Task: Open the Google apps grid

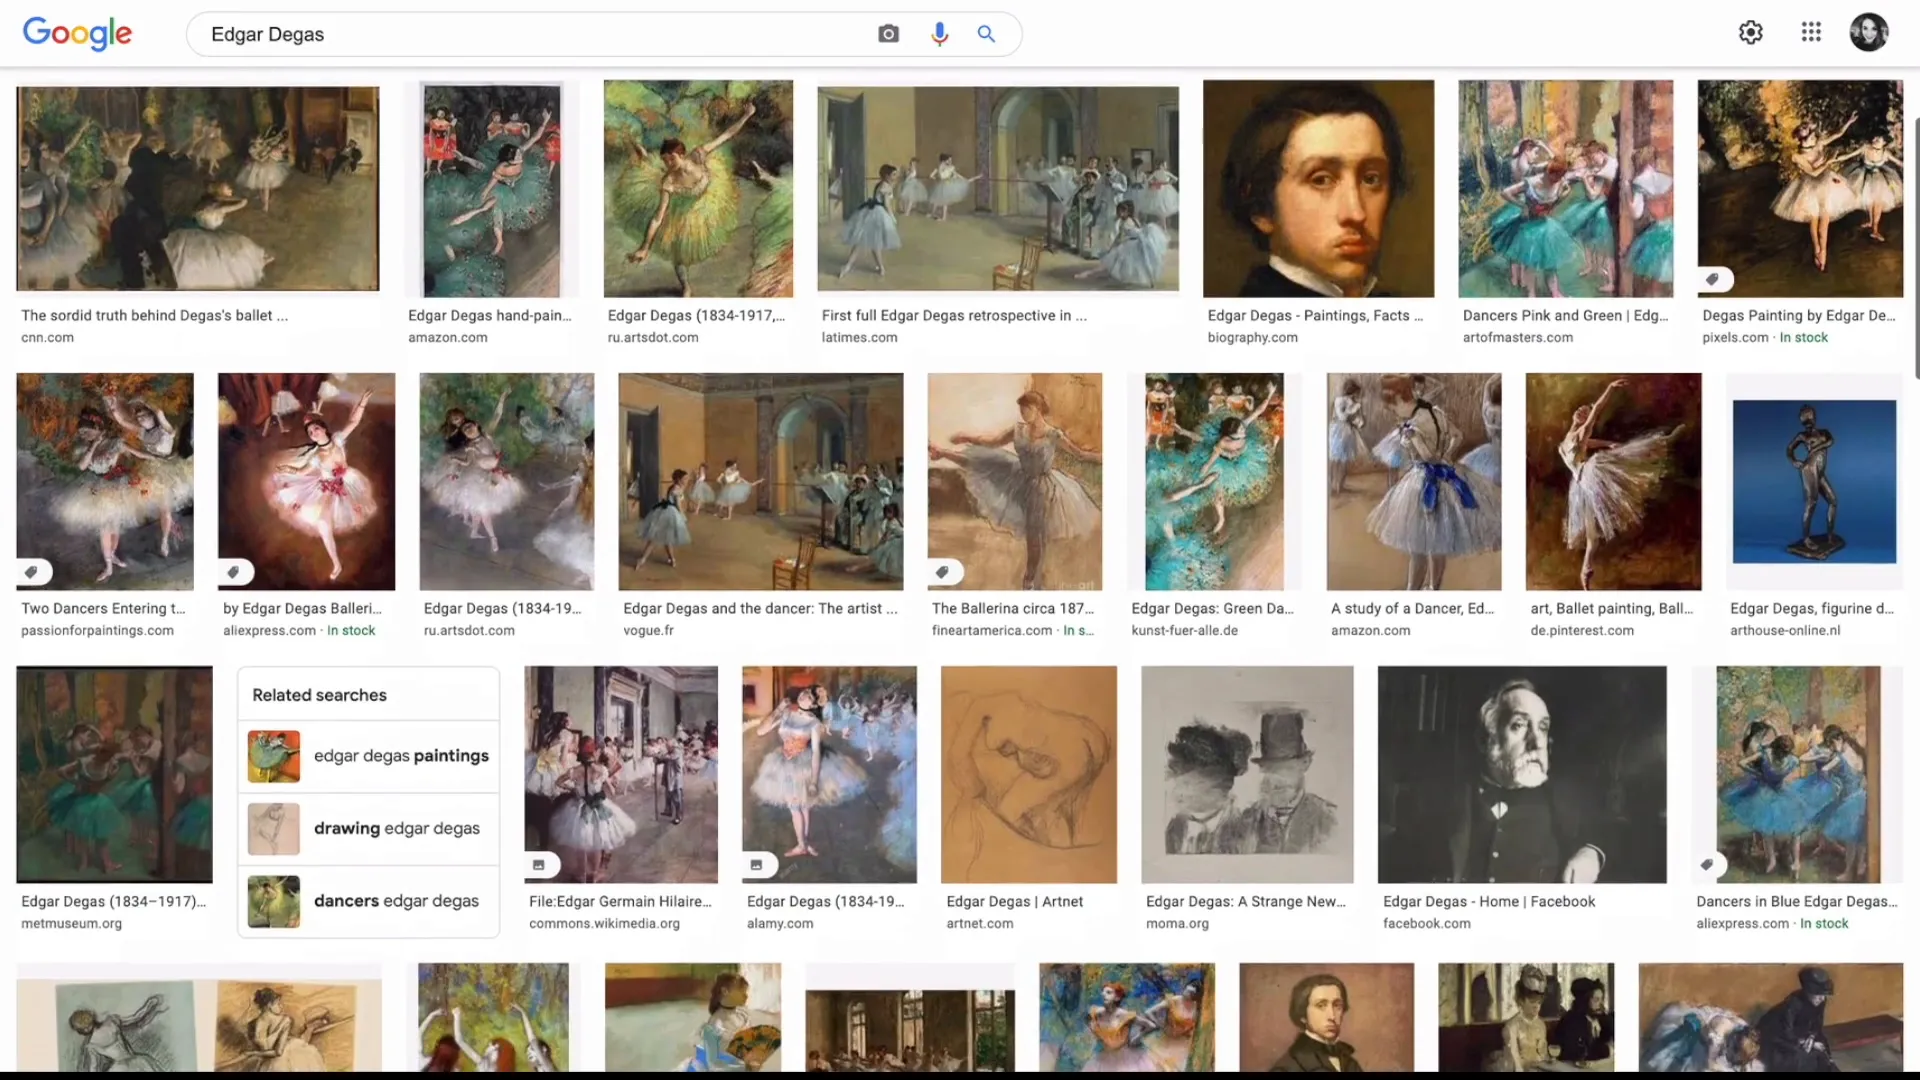Action: 1811,33
